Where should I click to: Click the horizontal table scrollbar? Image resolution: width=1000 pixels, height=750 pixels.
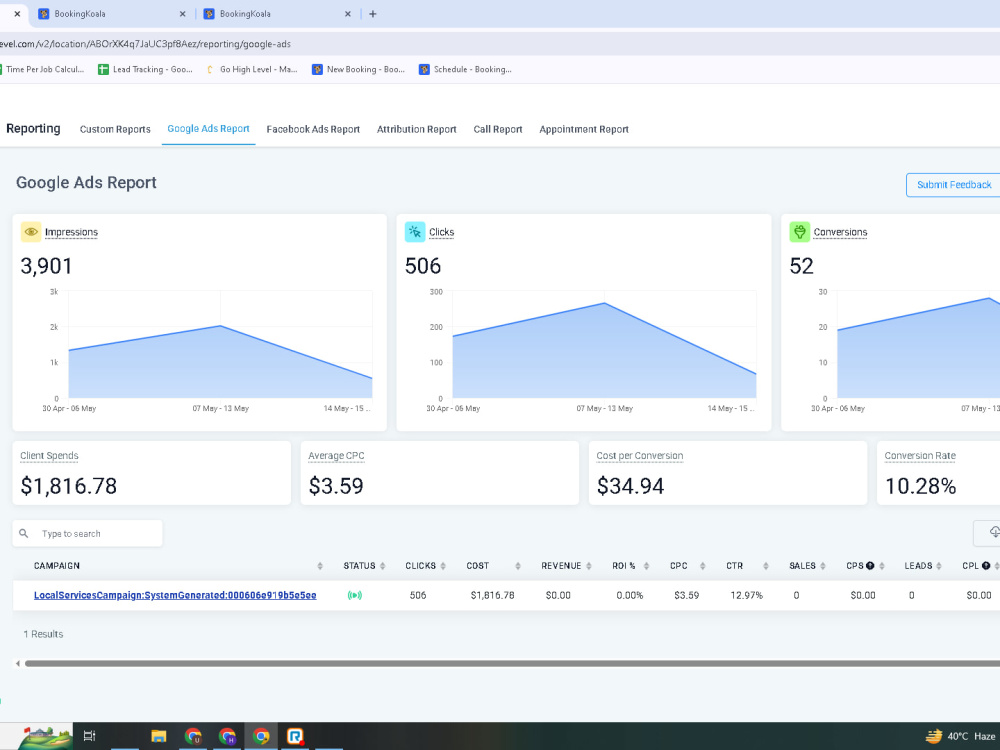click(x=512, y=663)
